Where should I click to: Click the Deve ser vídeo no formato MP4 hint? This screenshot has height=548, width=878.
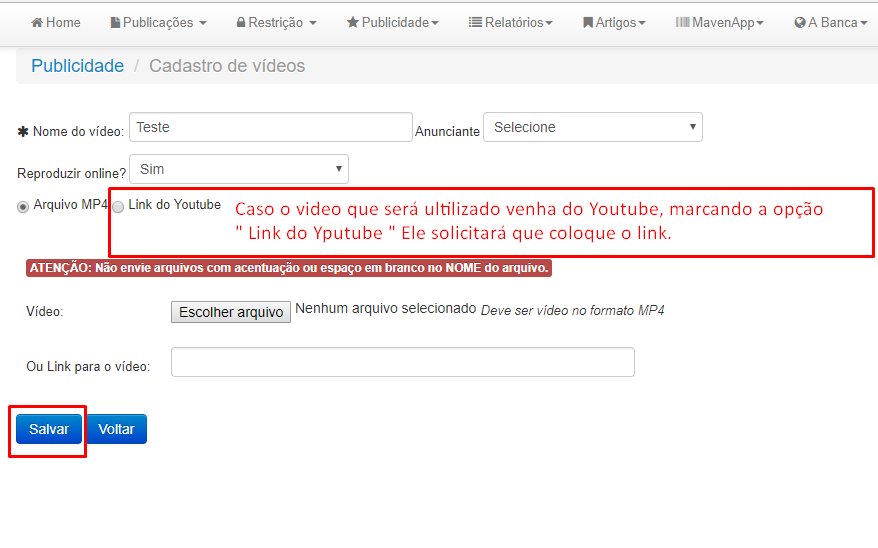click(x=572, y=311)
